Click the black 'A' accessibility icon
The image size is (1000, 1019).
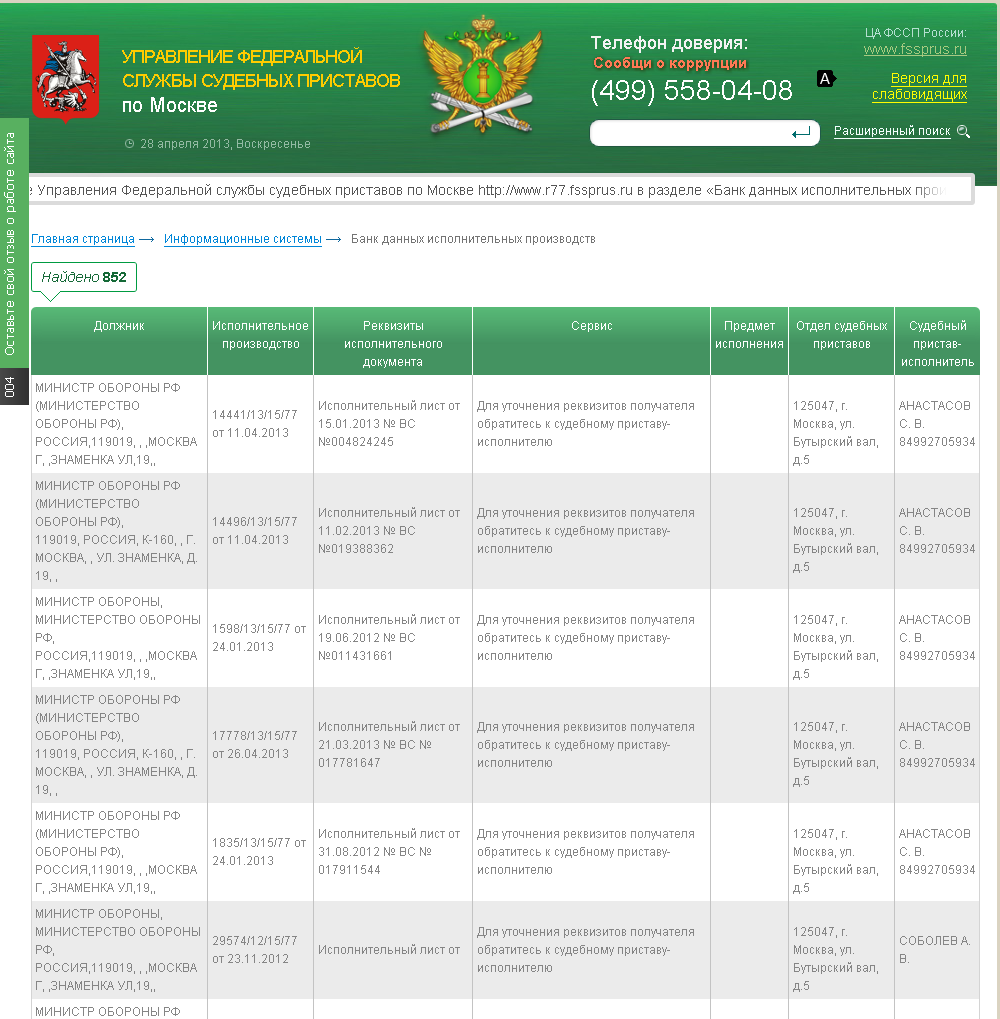[825, 78]
